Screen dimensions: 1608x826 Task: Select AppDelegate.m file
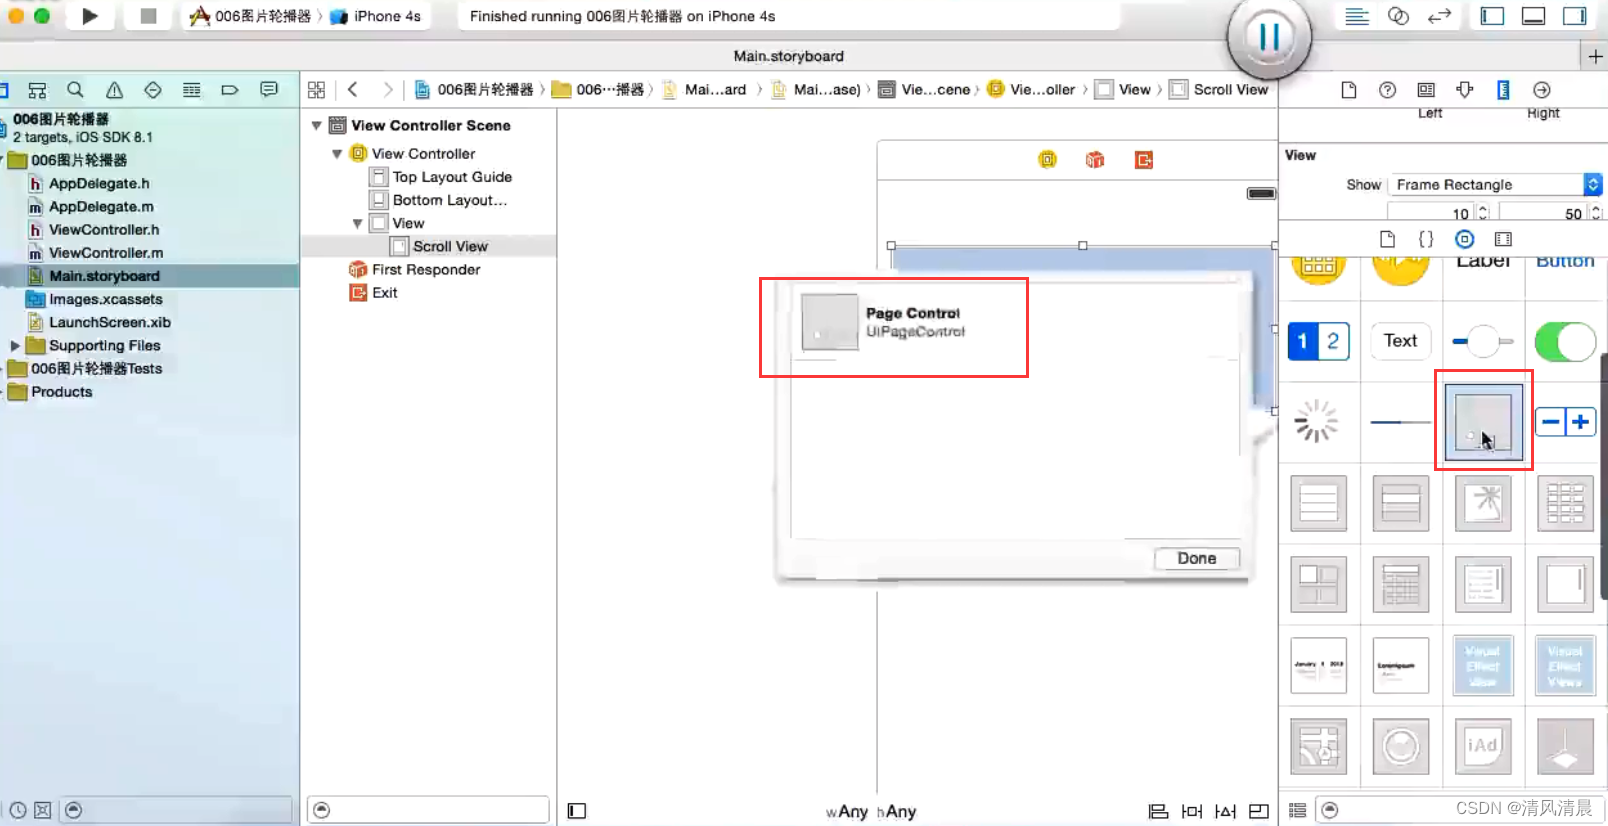(100, 206)
